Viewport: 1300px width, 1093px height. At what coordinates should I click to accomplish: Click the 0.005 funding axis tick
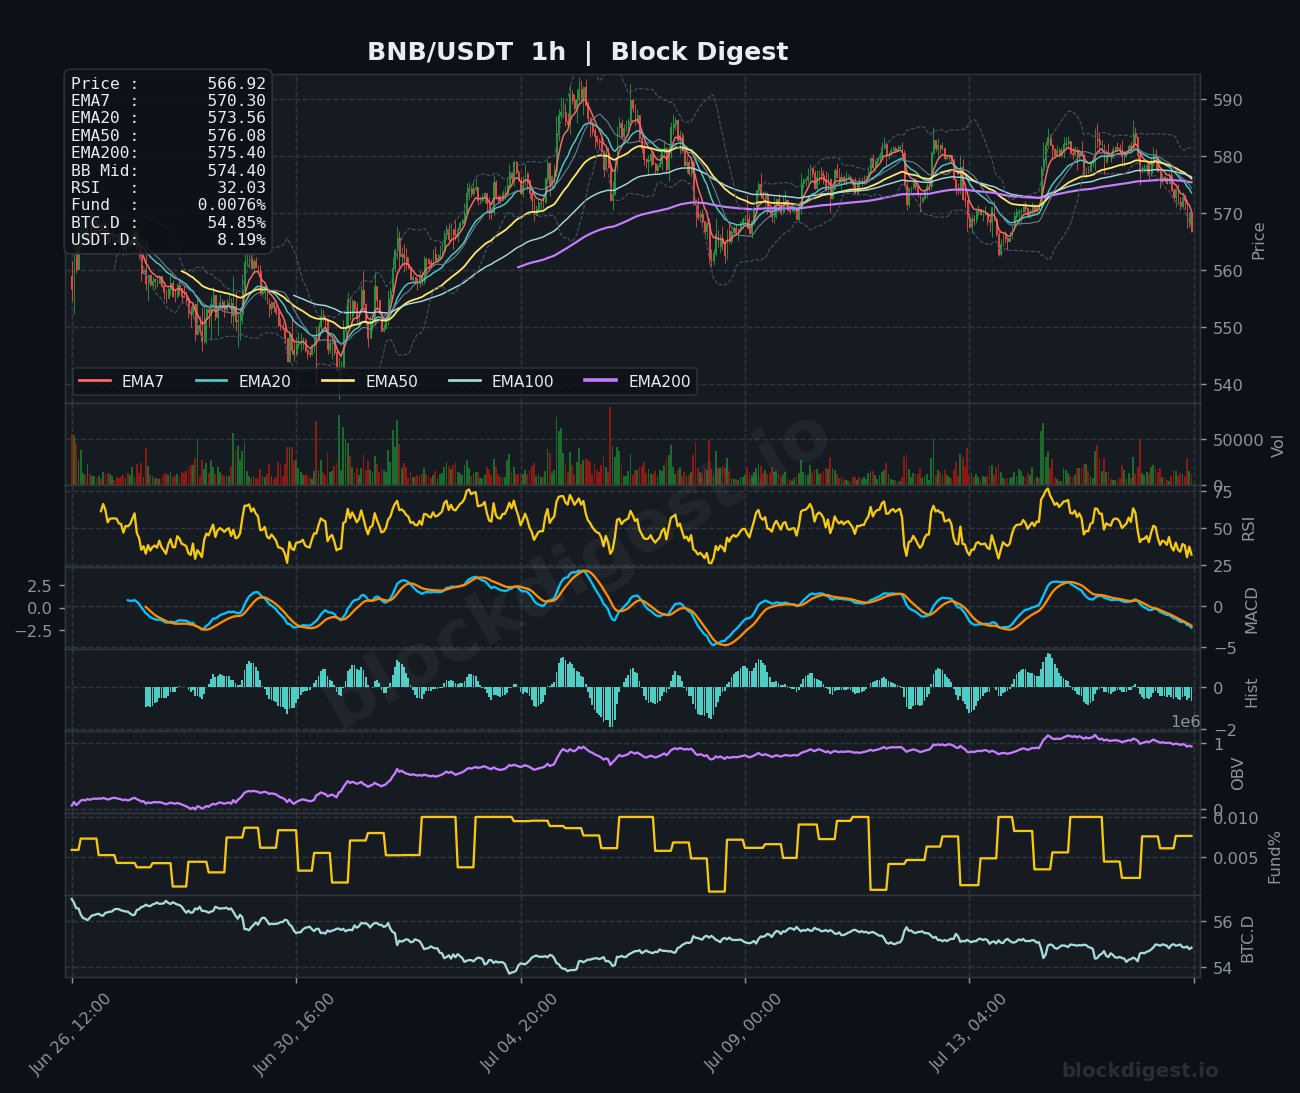(1234, 858)
